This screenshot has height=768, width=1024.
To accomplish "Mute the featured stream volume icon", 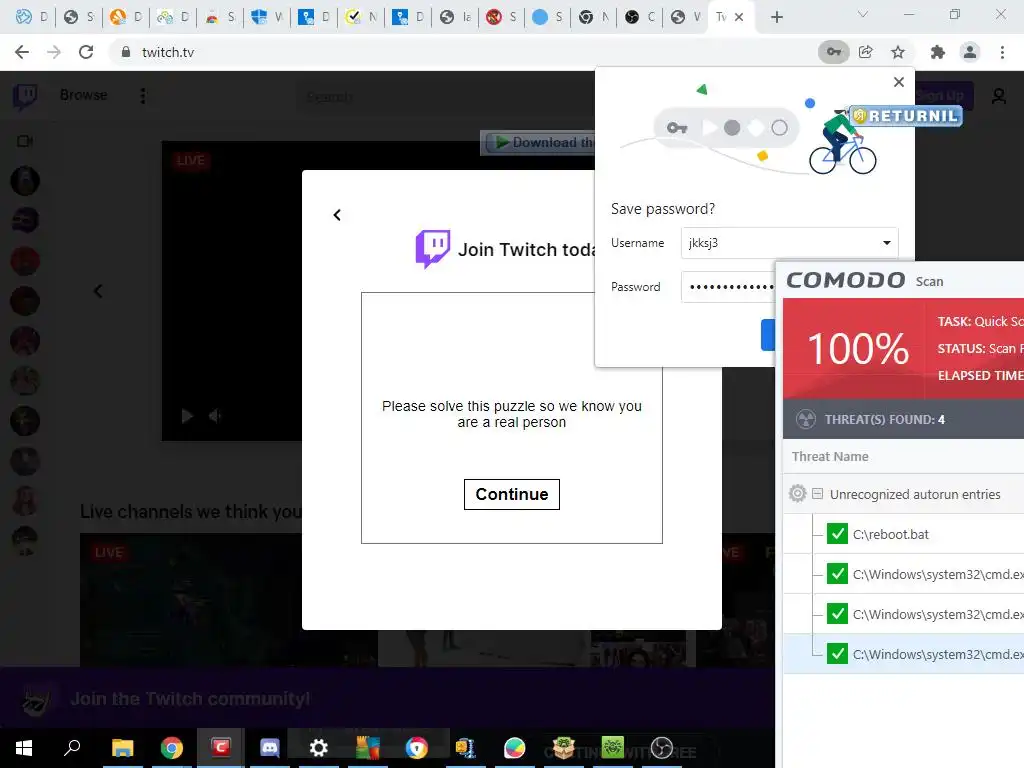I will pyautogui.click(x=215, y=416).
